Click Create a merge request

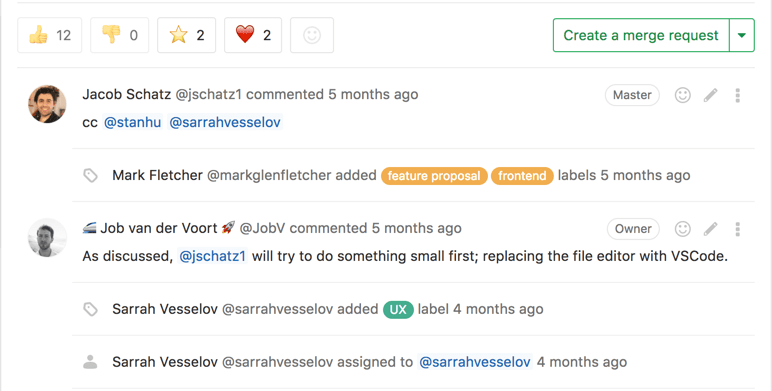click(x=641, y=35)
